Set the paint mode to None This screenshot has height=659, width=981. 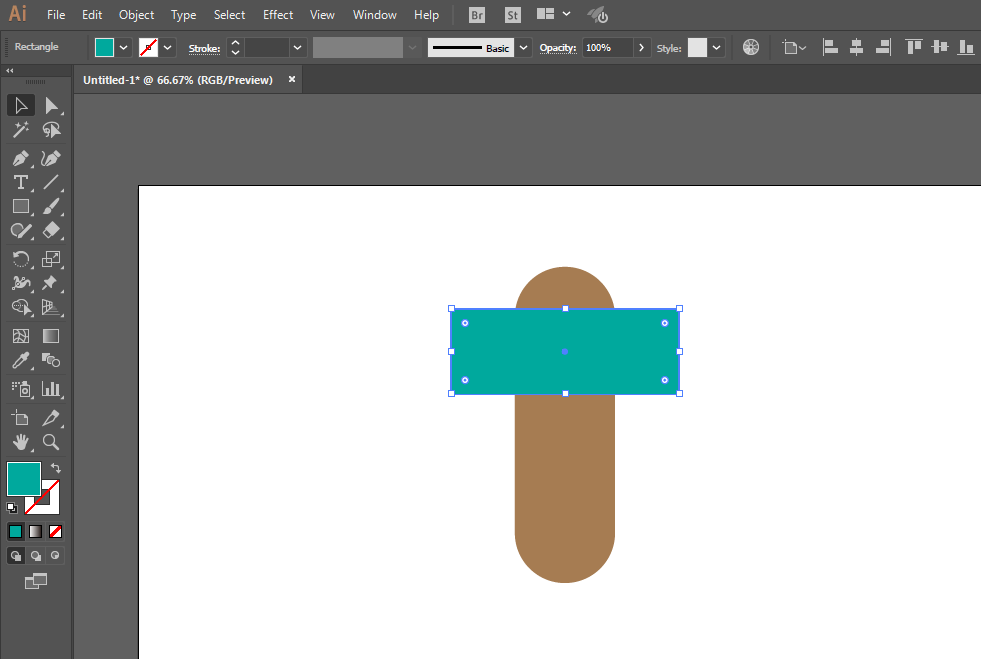56,531
